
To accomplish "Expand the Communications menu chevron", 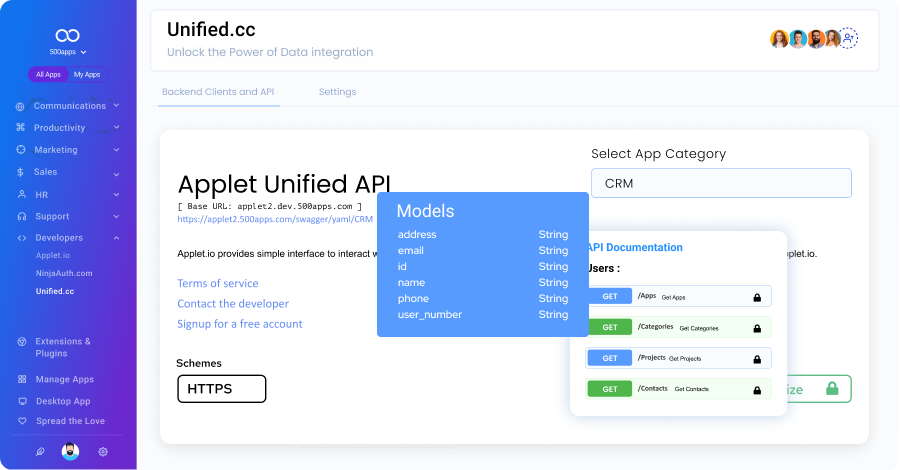I will coord(117,106).
